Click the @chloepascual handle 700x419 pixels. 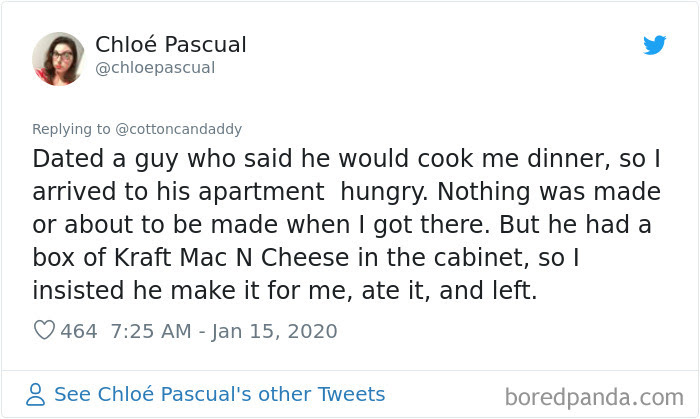155,68
